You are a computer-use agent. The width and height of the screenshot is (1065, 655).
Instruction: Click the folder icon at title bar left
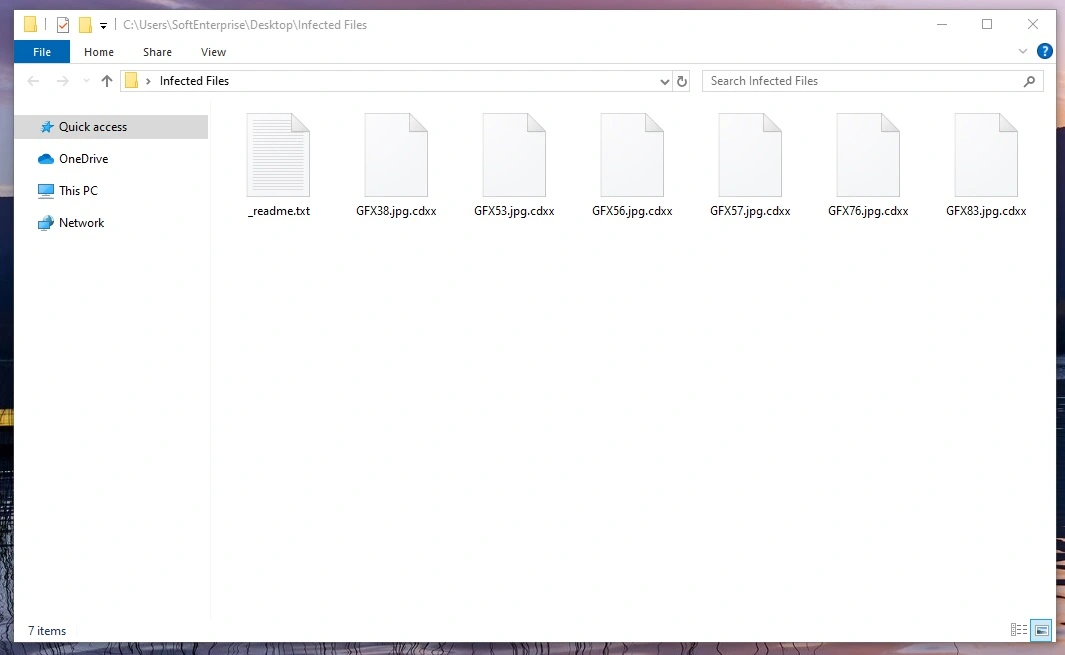(31, 24)
